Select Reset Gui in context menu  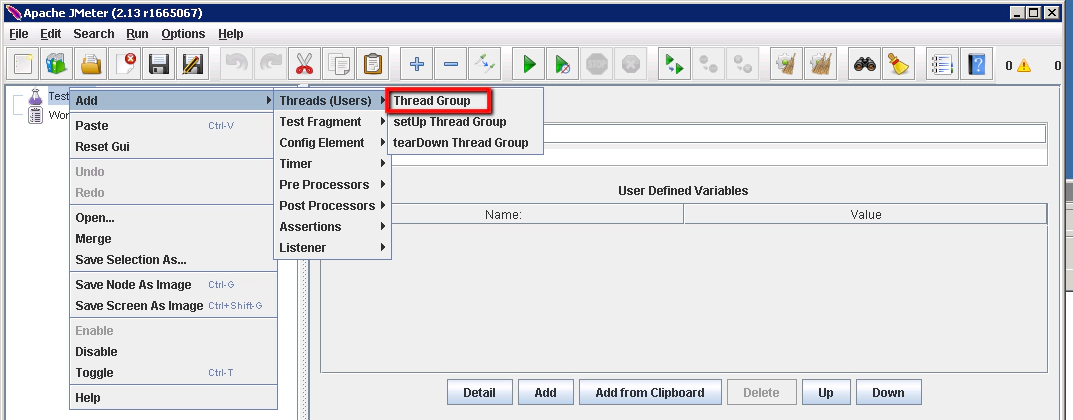[x=173, y=147]
